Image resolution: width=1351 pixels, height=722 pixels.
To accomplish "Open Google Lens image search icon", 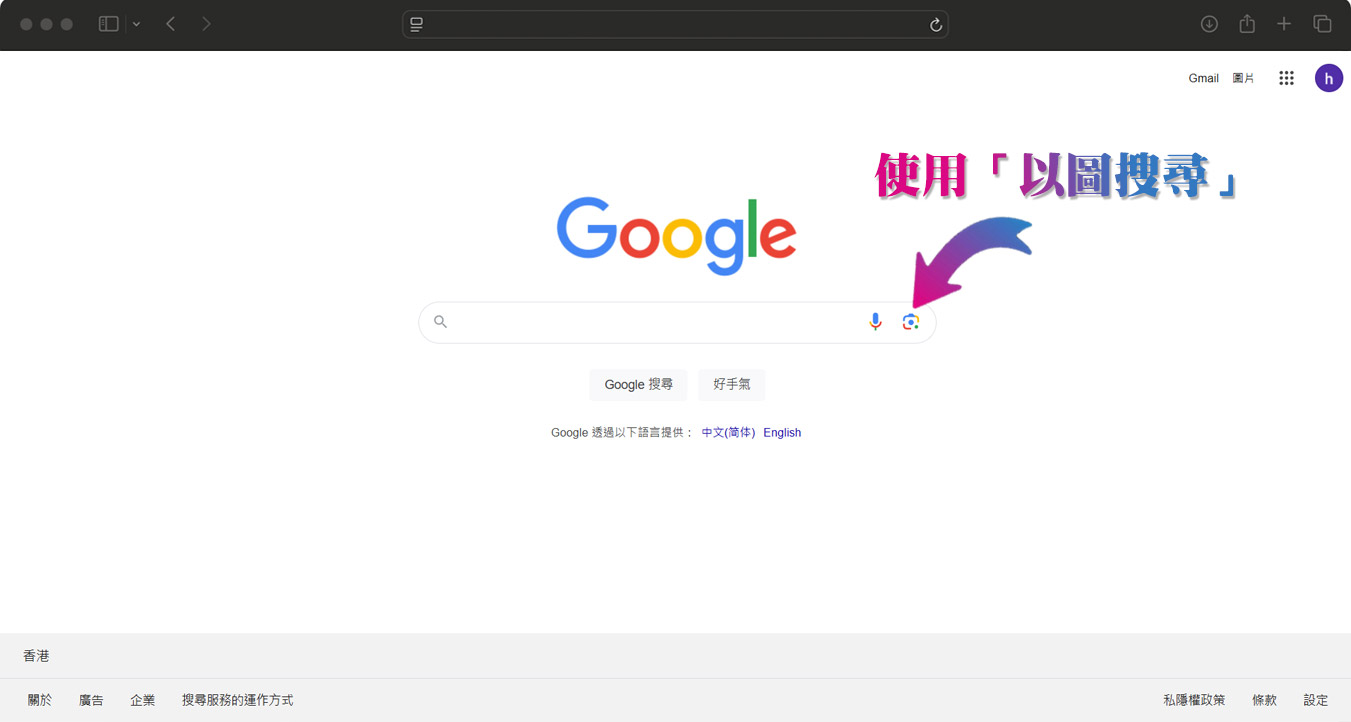I will [910, 322].
